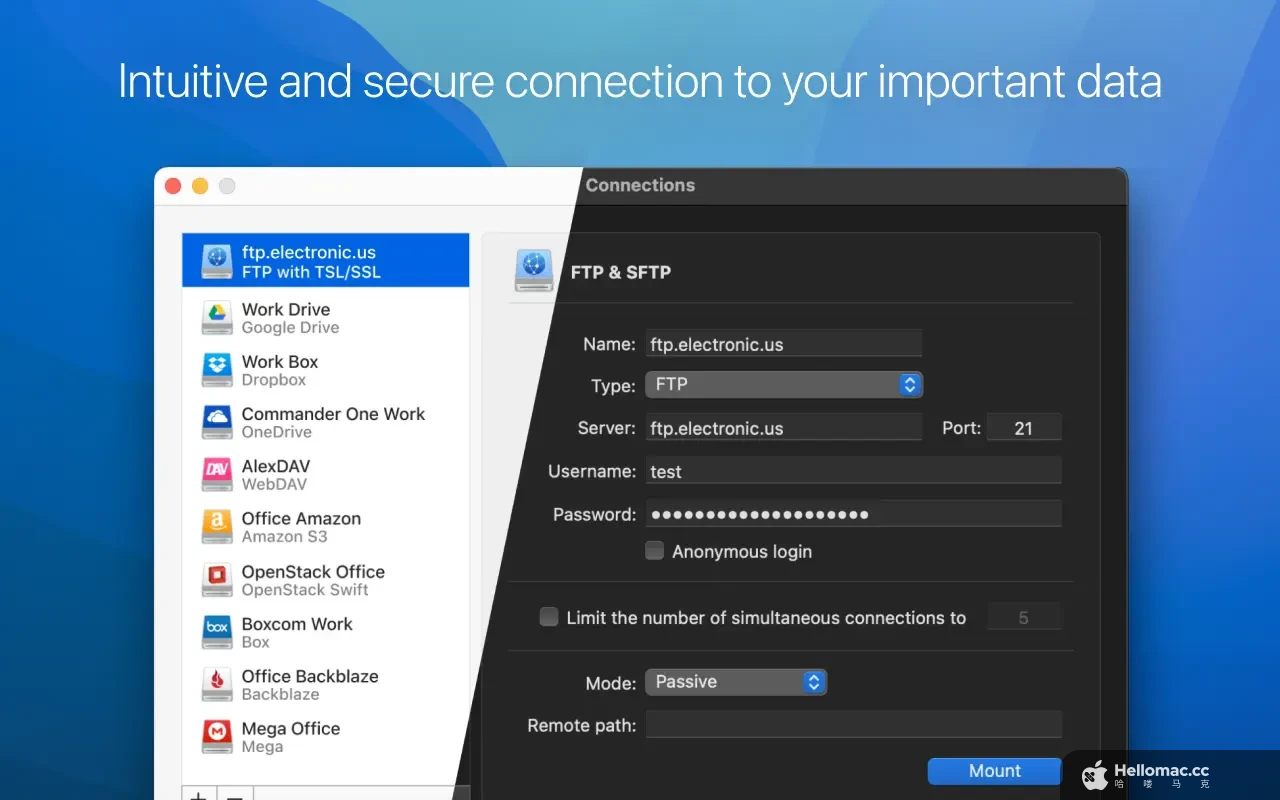Image resolution: width=1280 pixels, height=800 pixels.
Task: Click the Amazon S3 icon for Office Amazon
Action: pyautogui.click(x=217, y=527)
